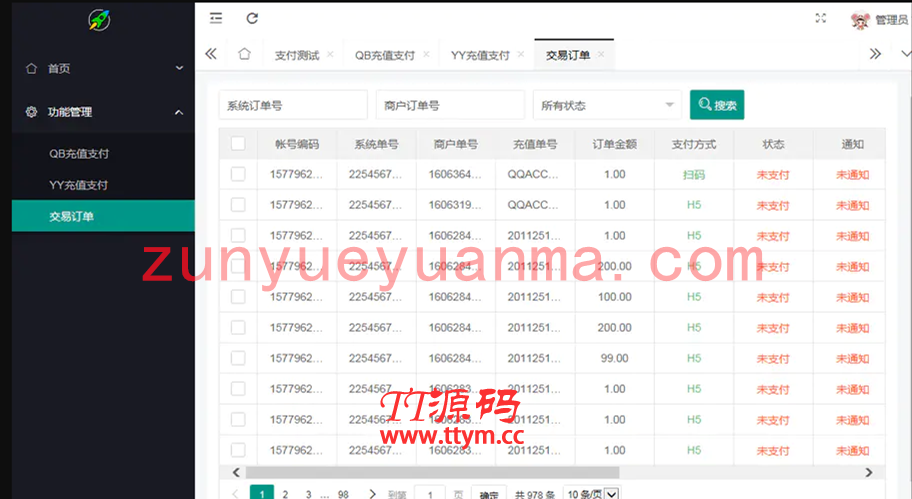Check the row with merchant 1606319...

click(x=238, y=205)
